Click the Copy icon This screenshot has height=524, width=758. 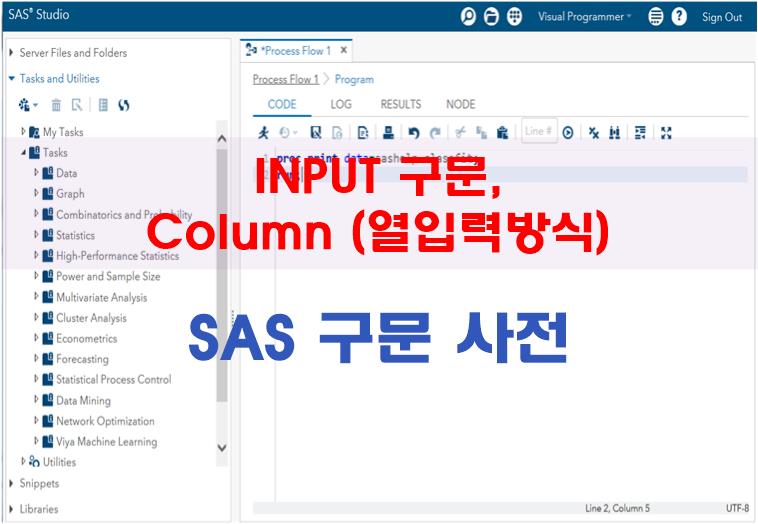click(x=481, y=132)
